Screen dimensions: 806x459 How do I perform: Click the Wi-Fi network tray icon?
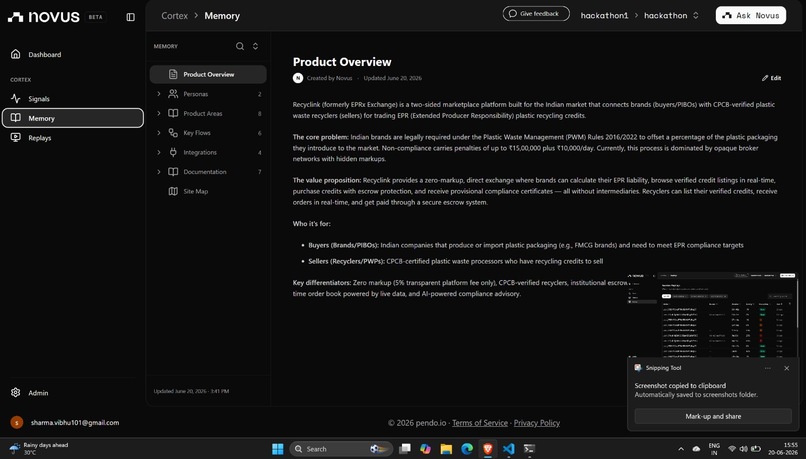[732, 449]
